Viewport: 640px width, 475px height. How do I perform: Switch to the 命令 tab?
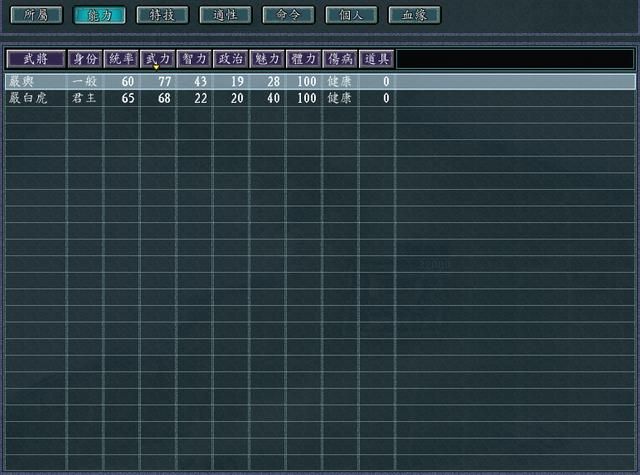[x=287, y=15]
